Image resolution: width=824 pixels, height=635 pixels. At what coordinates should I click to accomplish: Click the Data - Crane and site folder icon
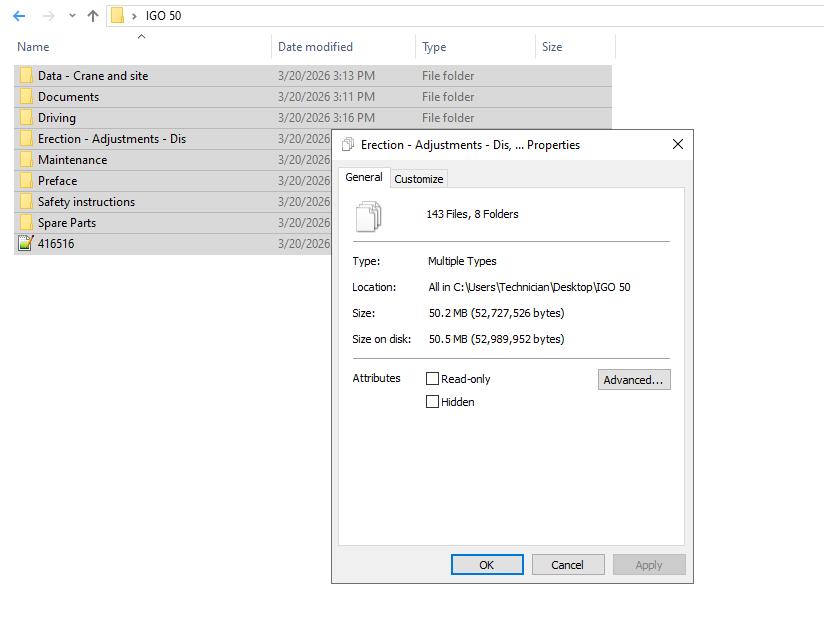point(25,76)
